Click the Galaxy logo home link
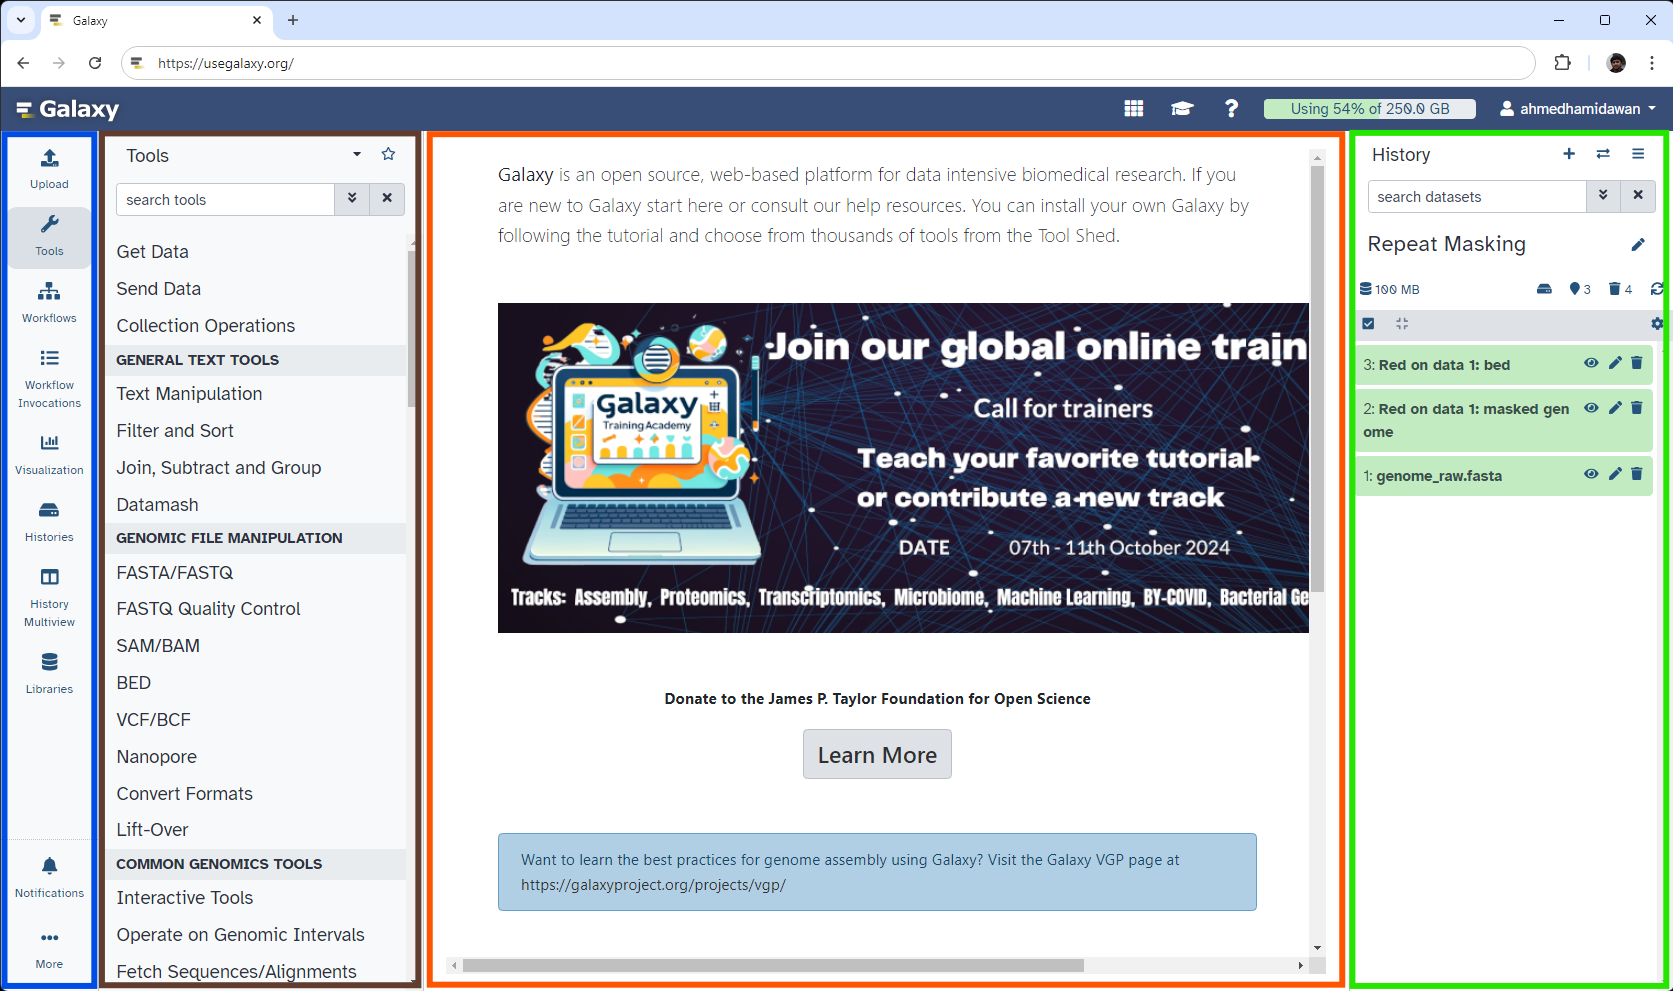Screen dimensions: 1673x991 (x=68, y=108)
